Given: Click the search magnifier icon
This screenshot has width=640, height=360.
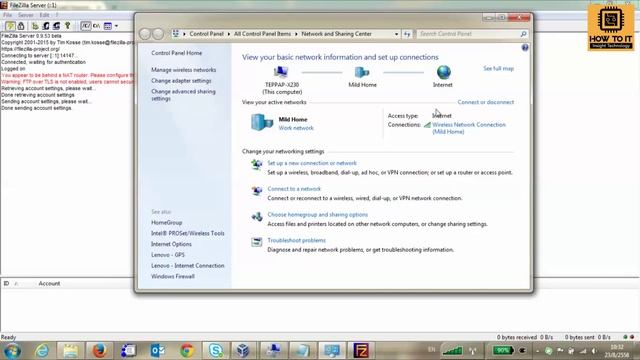Looking at the screenshot, I should pyautogui.click(x=523, y=34).
